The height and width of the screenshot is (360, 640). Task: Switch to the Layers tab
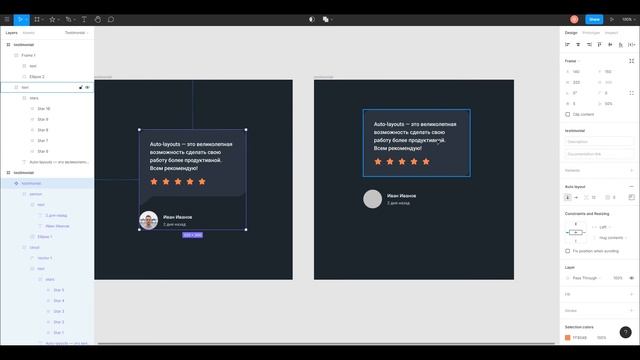(11, 33)
